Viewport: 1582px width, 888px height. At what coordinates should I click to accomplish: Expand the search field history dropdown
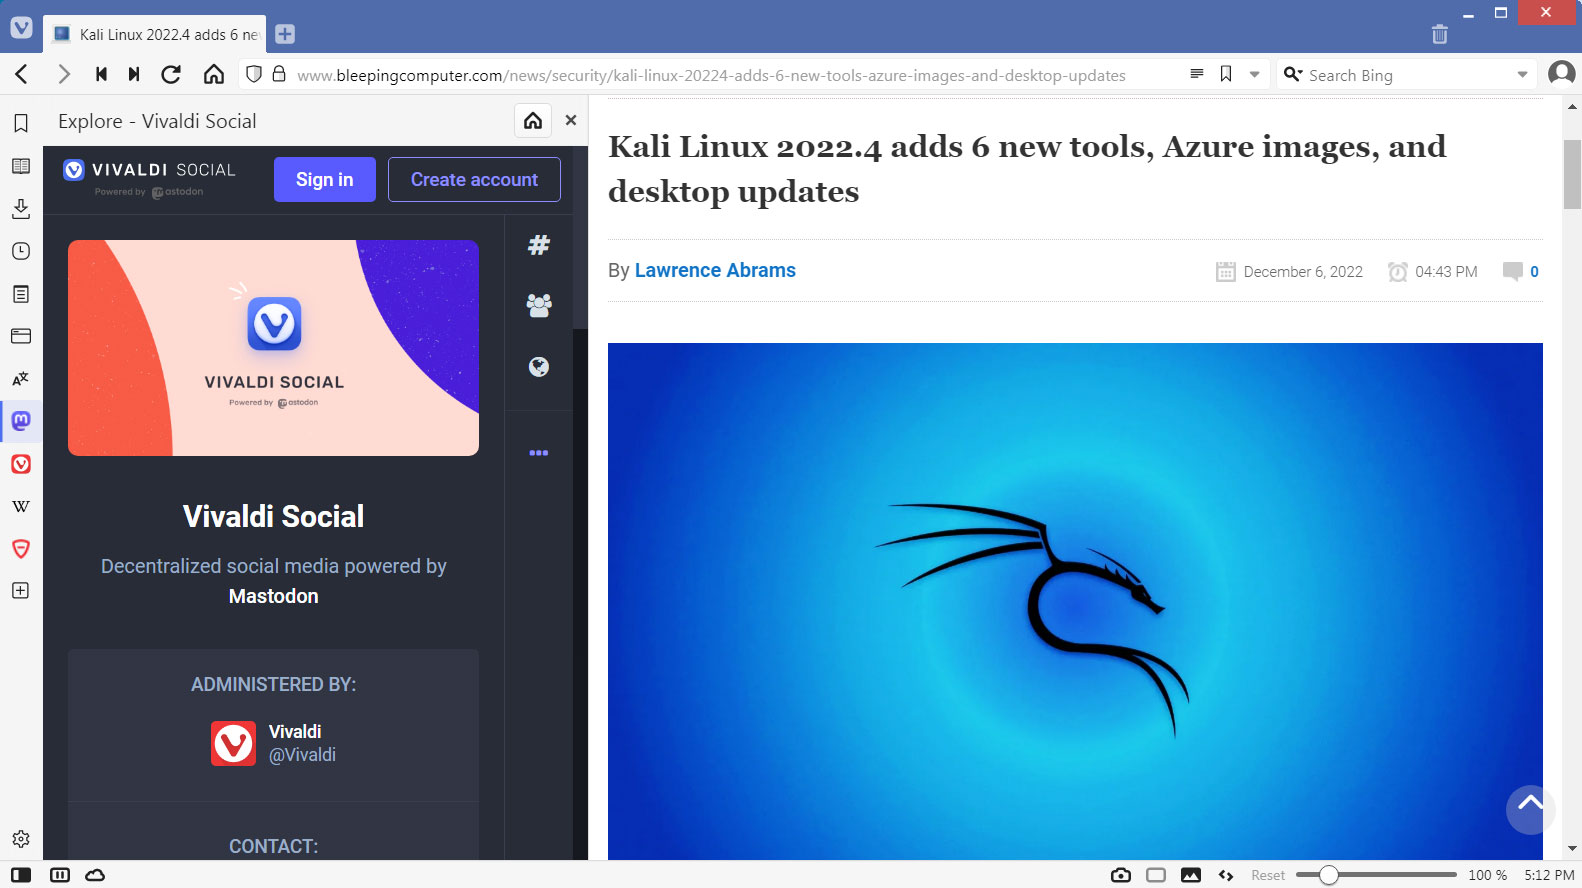click(x=1522, y=74)
